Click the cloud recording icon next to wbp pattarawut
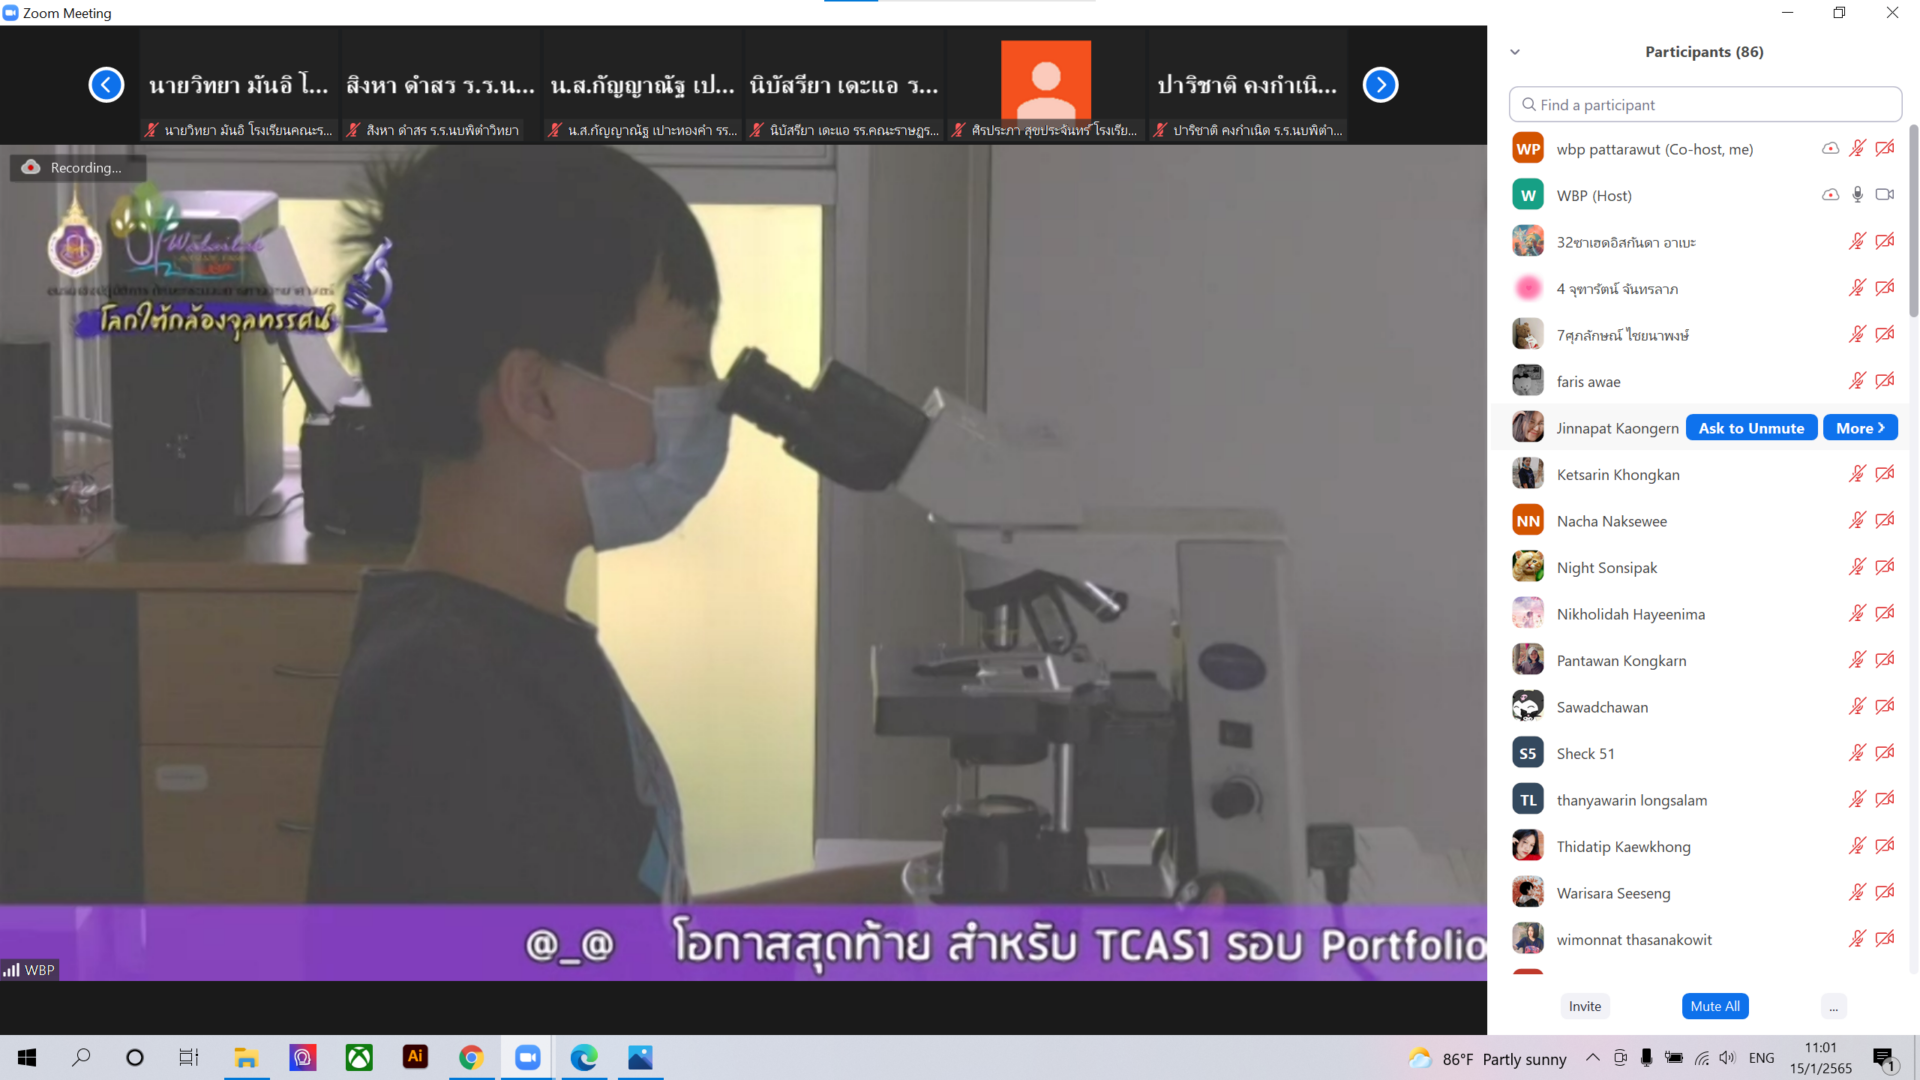 (x=1830, y=149)
